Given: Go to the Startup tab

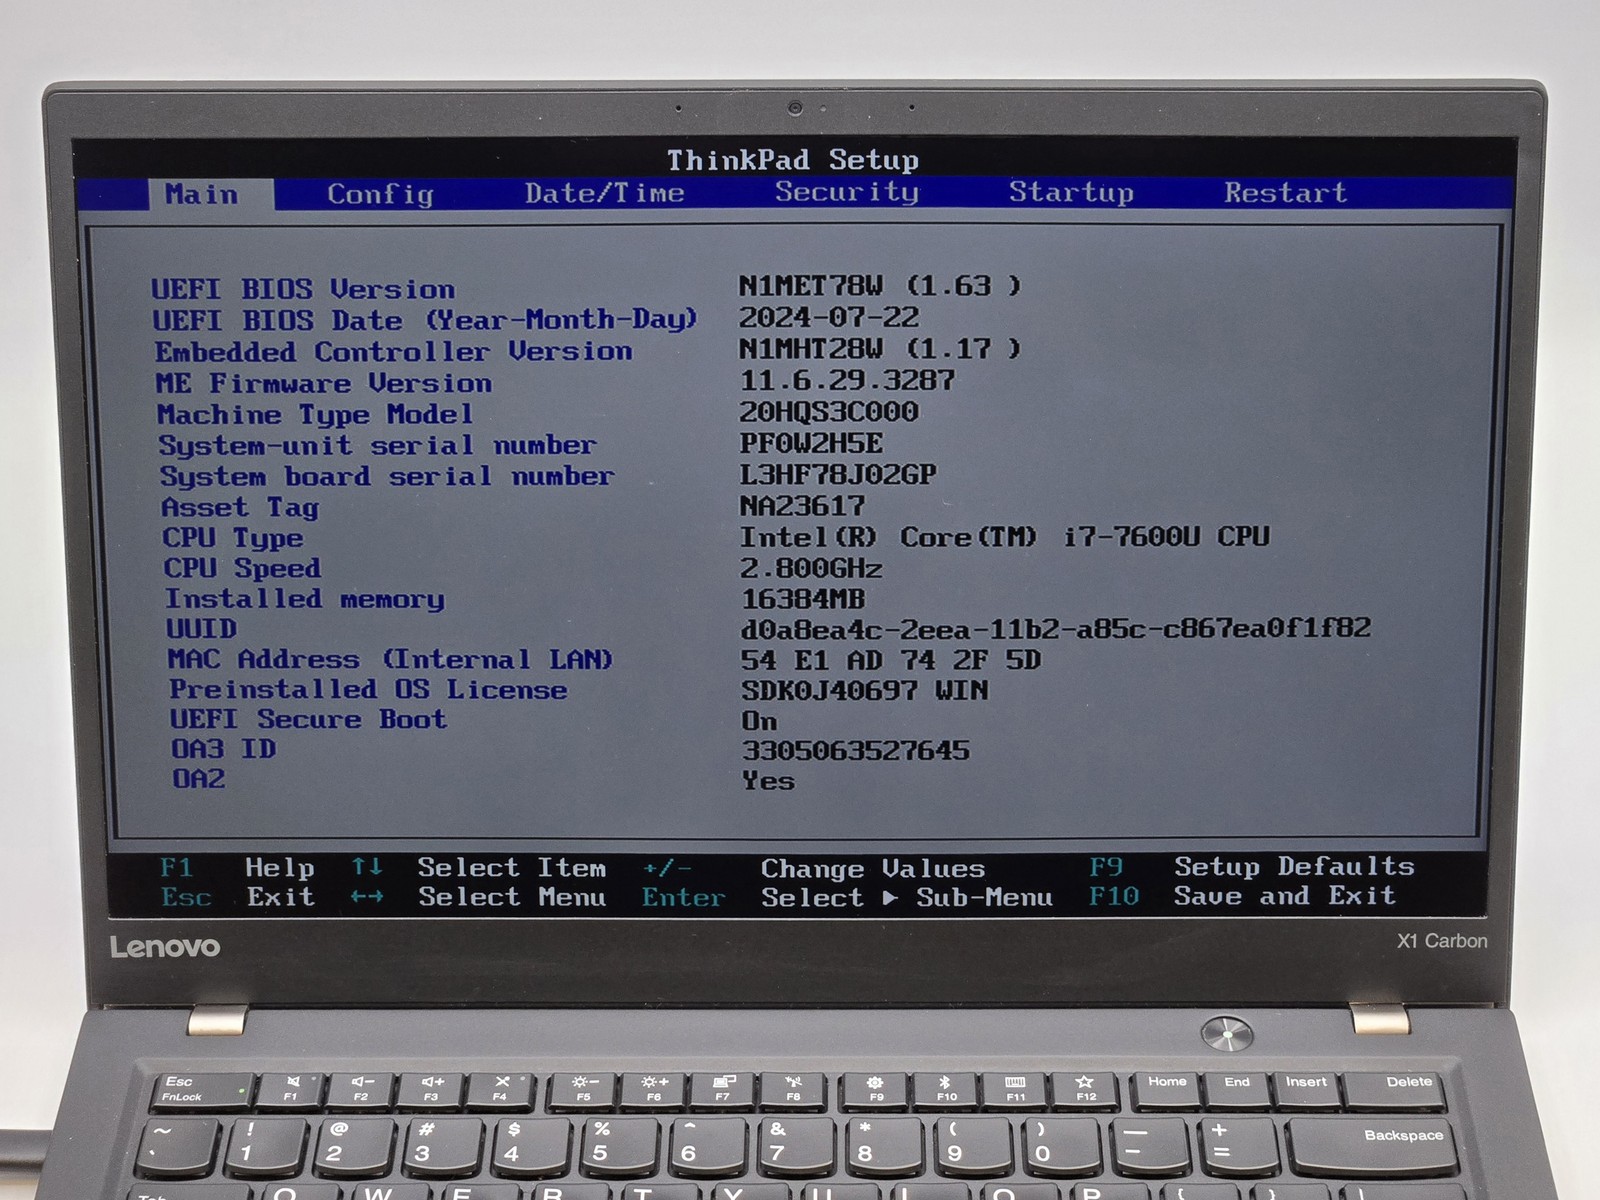Looking at the screenshot, I should coord(1071,192).
